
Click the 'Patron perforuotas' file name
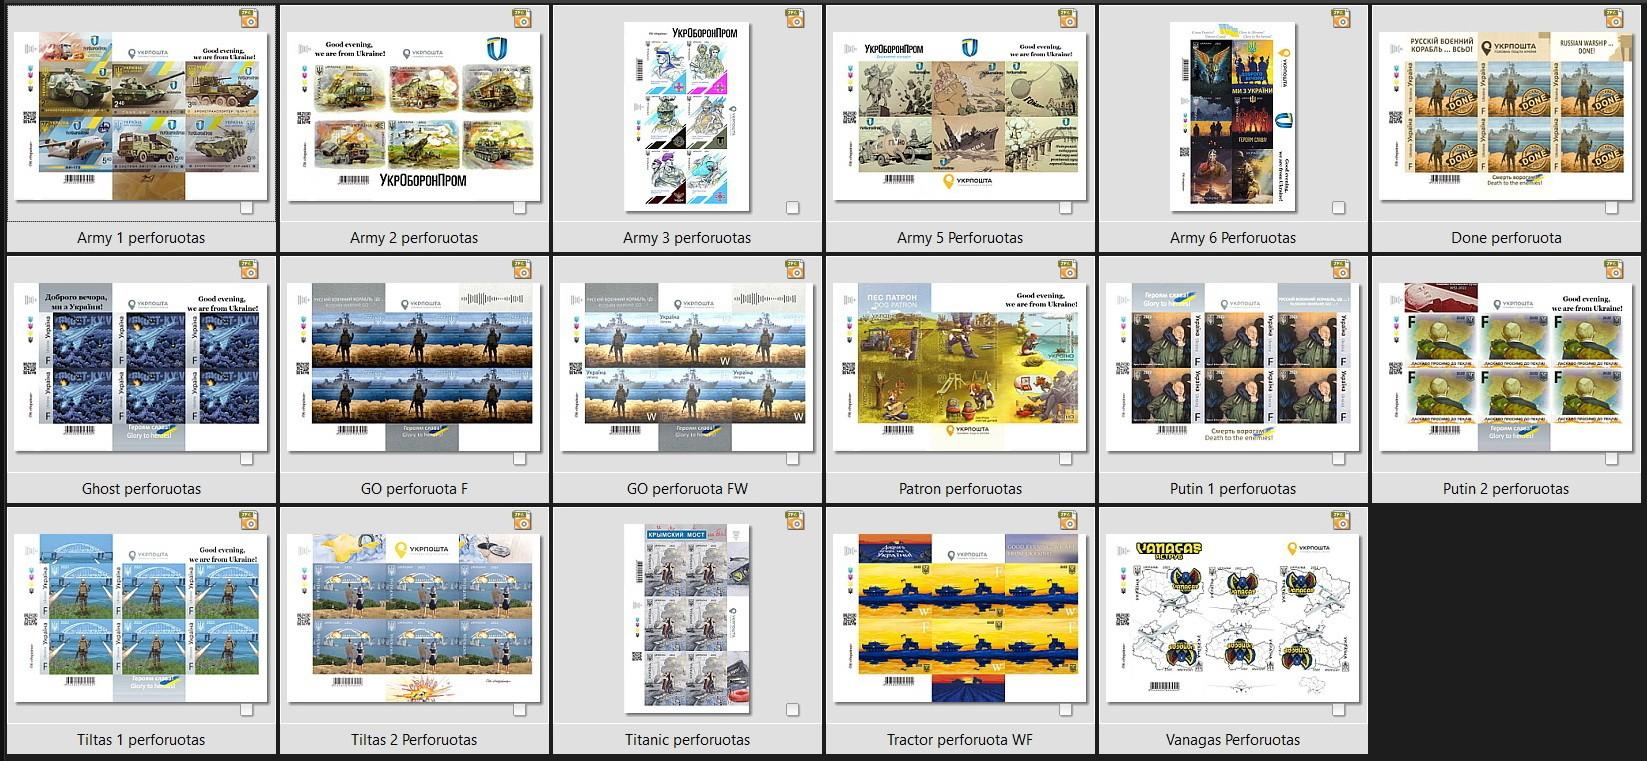(960, 489)
